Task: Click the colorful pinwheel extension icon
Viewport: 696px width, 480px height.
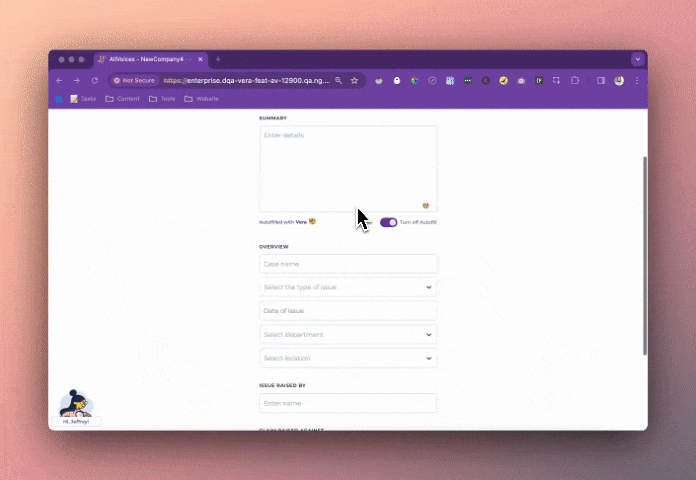Action: coord(415,80)
